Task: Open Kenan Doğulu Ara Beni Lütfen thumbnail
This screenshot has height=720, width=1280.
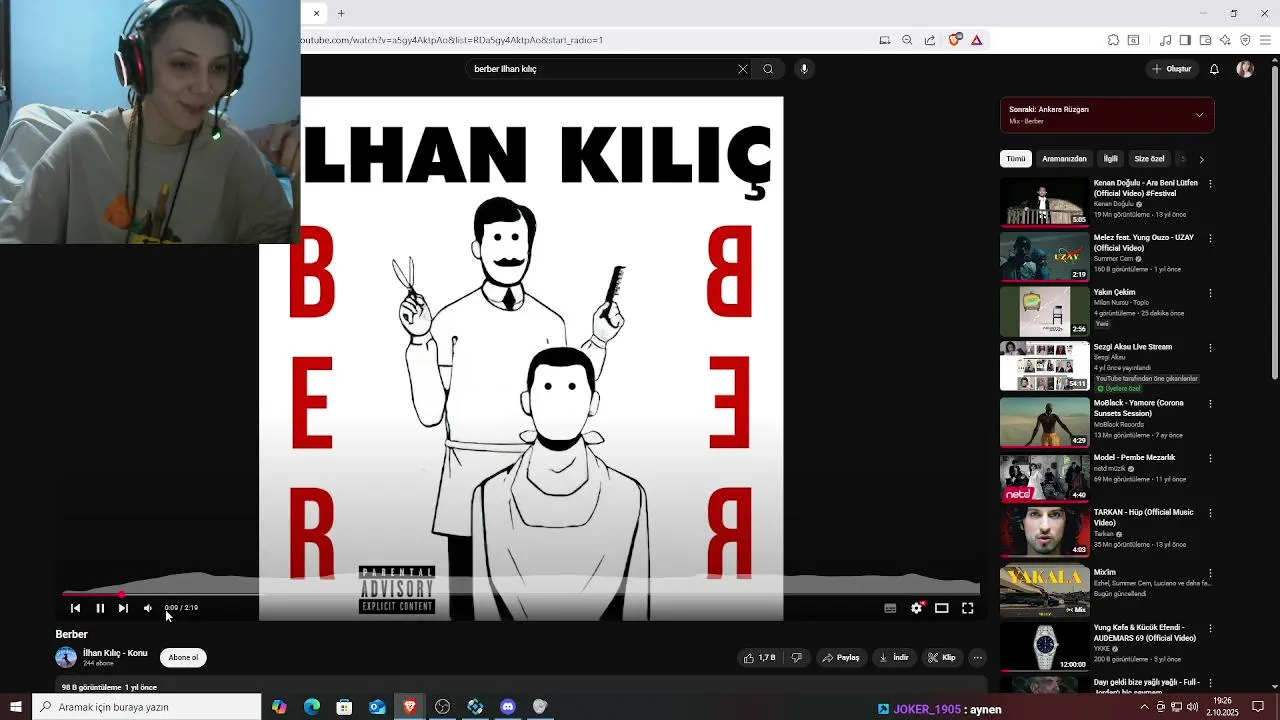Action: (1044, 202)
